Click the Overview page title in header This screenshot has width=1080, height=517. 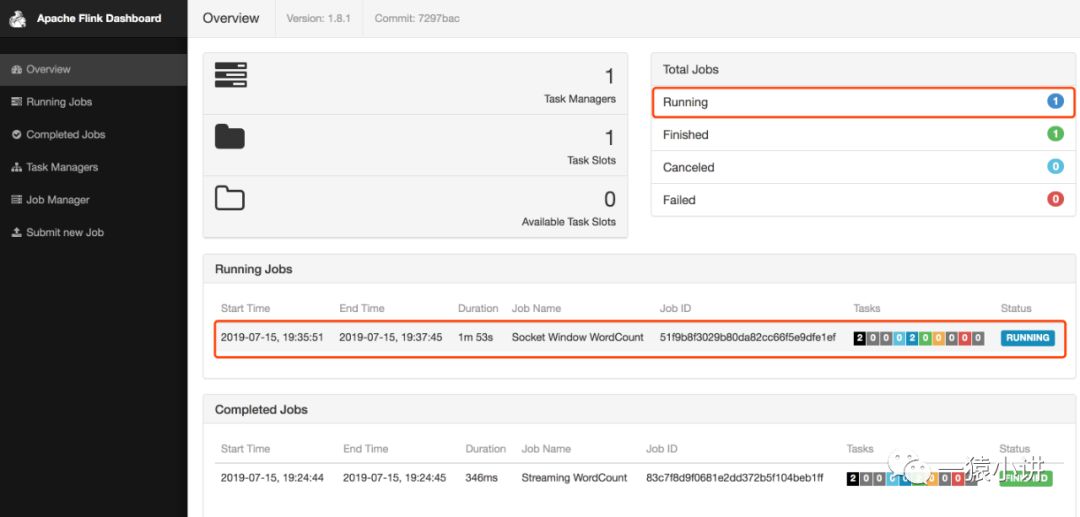[231, 19]
